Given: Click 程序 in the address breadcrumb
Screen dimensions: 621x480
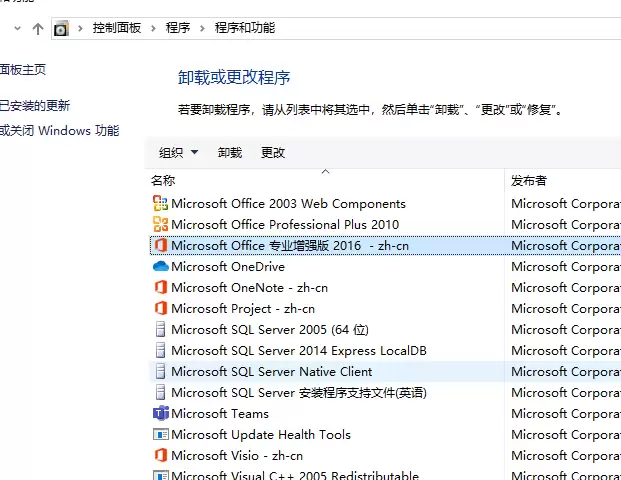Looking at the screenshot, I should coord(178,28).
